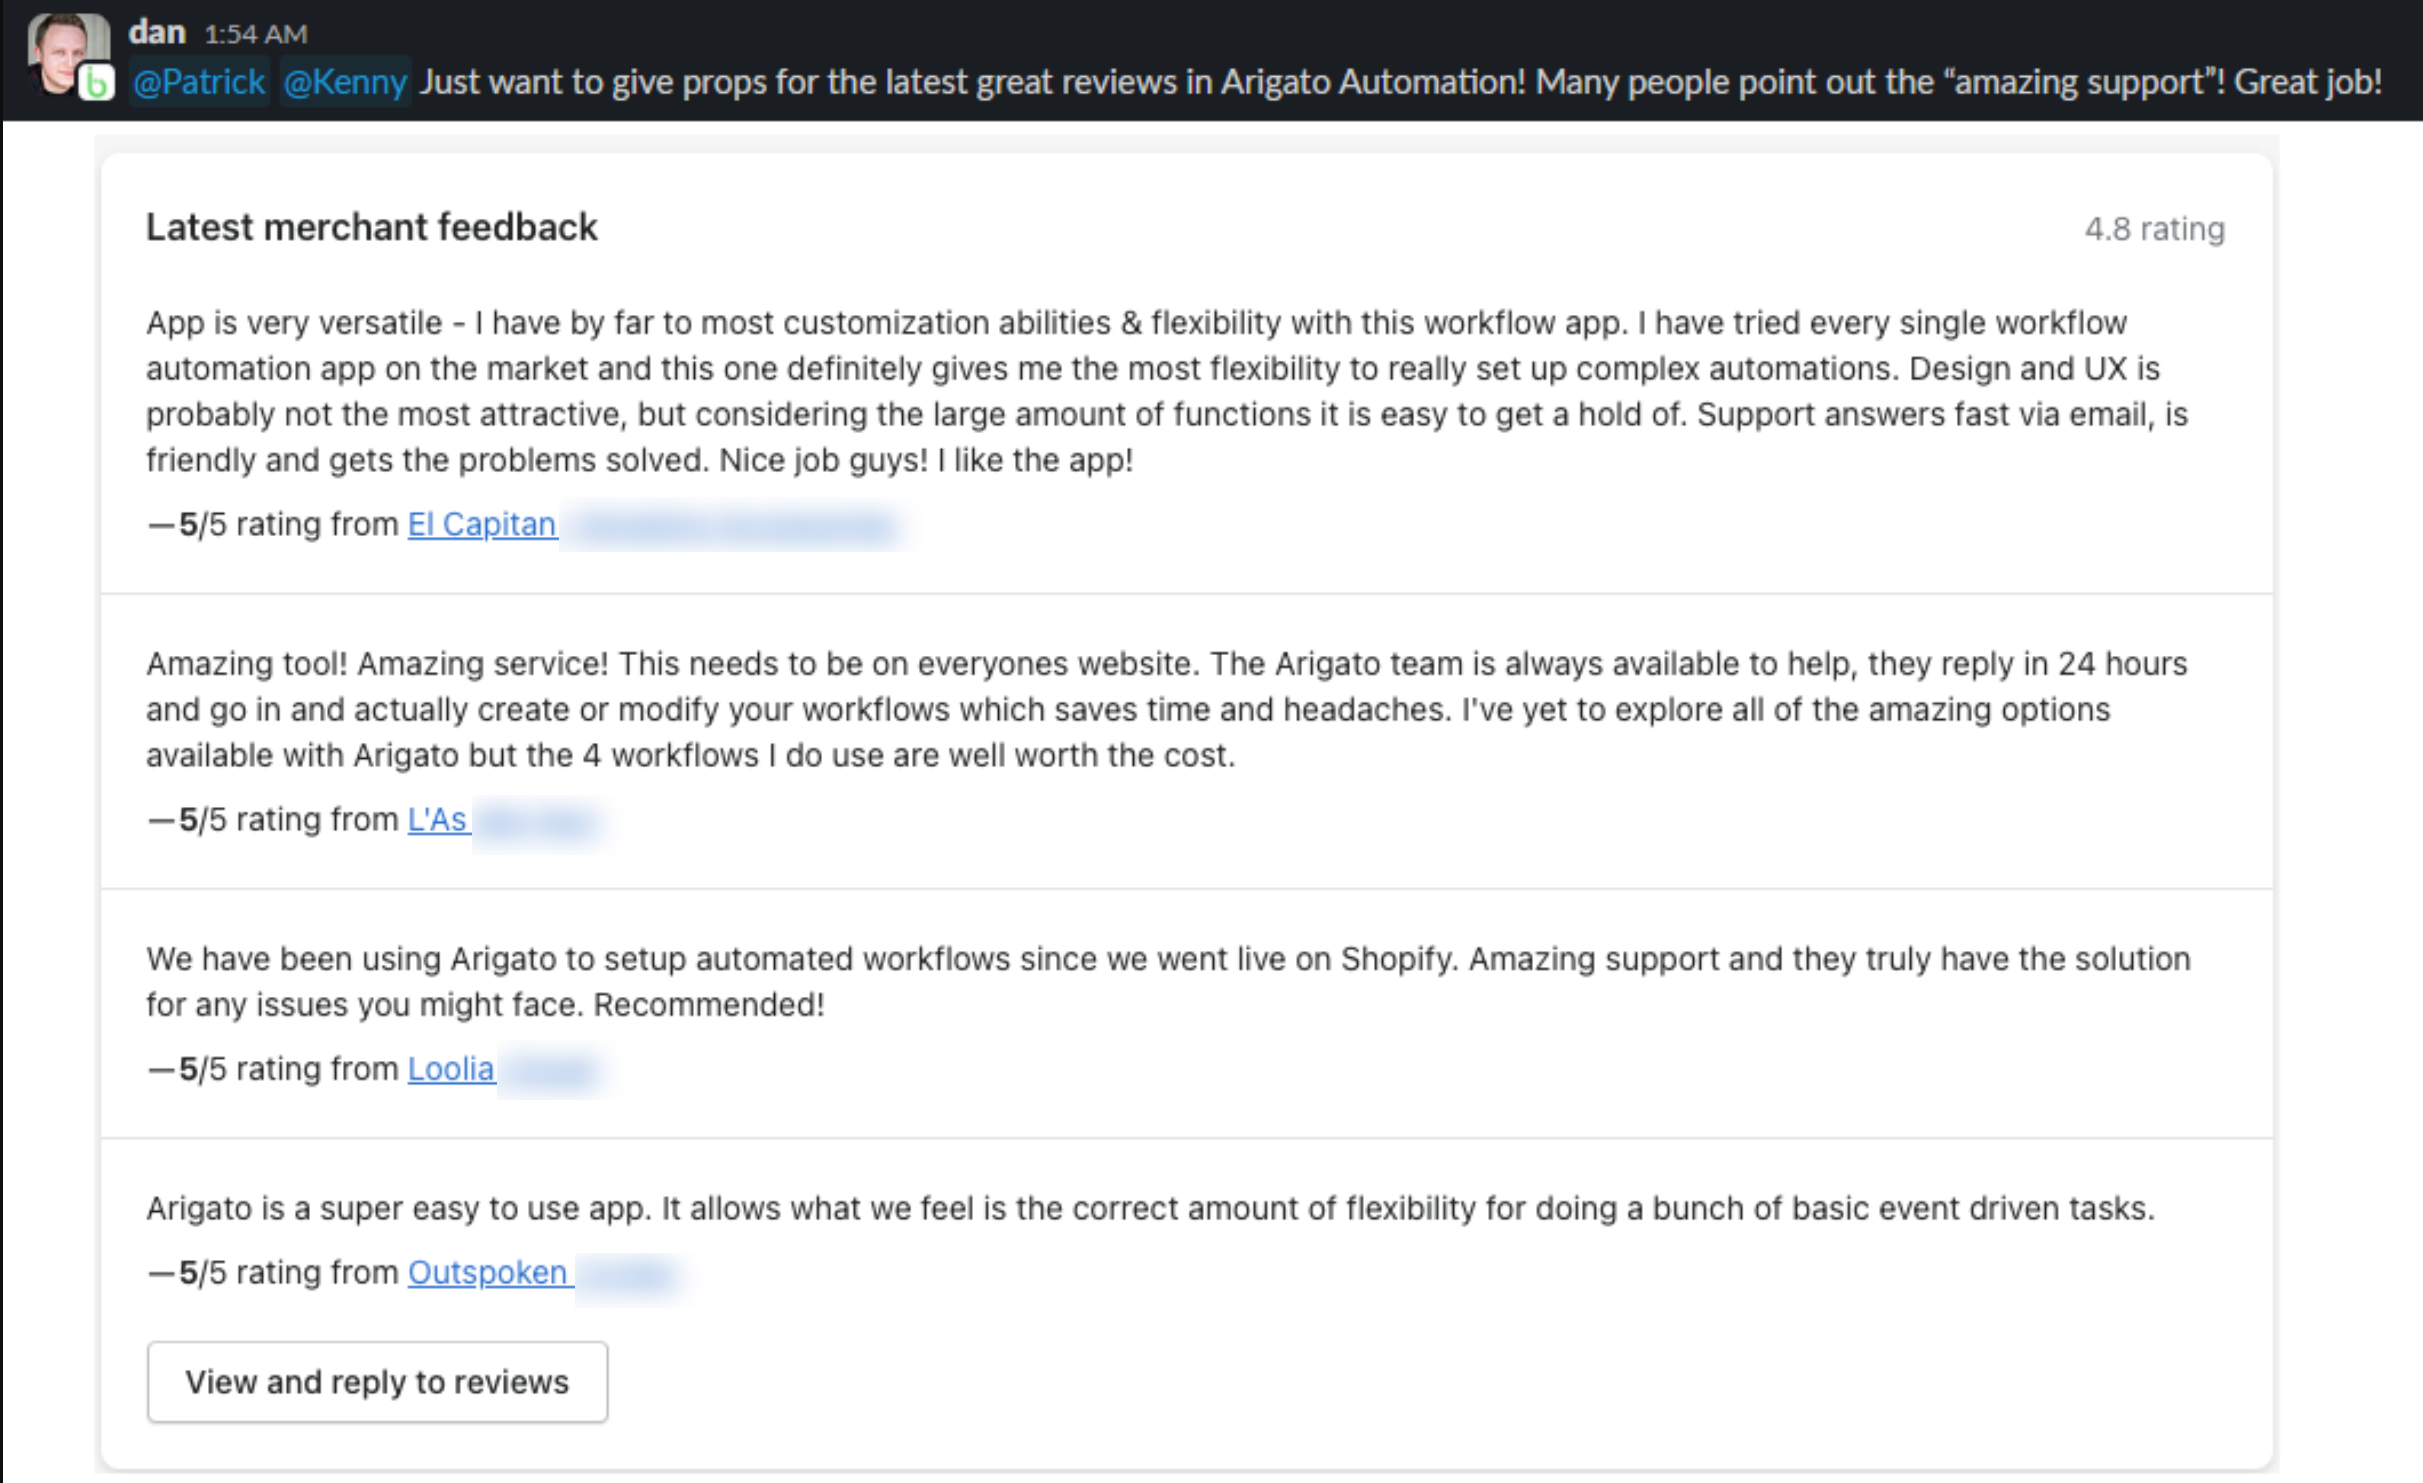The height and width of the screenshot is (1483, 2423).
Task: Click the Shopify workflows review paragraph
Action: (1168, 981)
